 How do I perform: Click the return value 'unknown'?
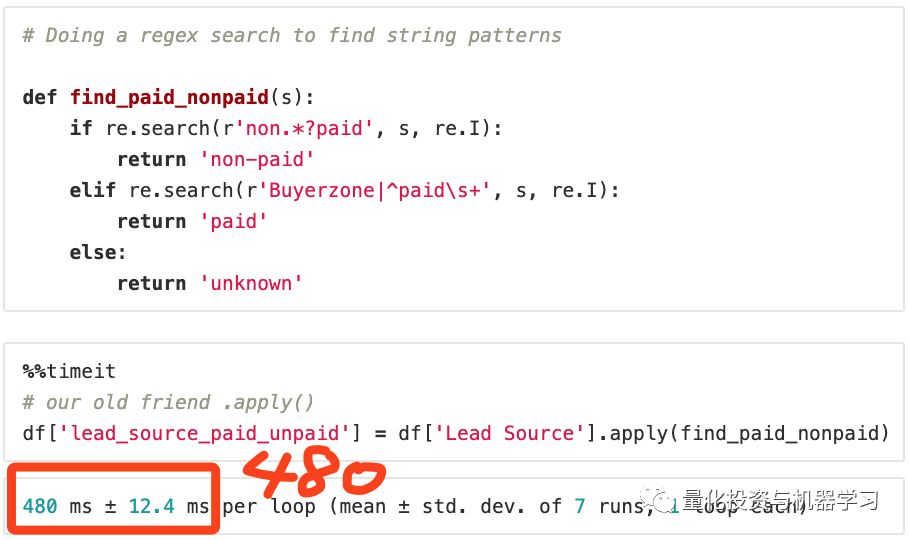[251, 283]
